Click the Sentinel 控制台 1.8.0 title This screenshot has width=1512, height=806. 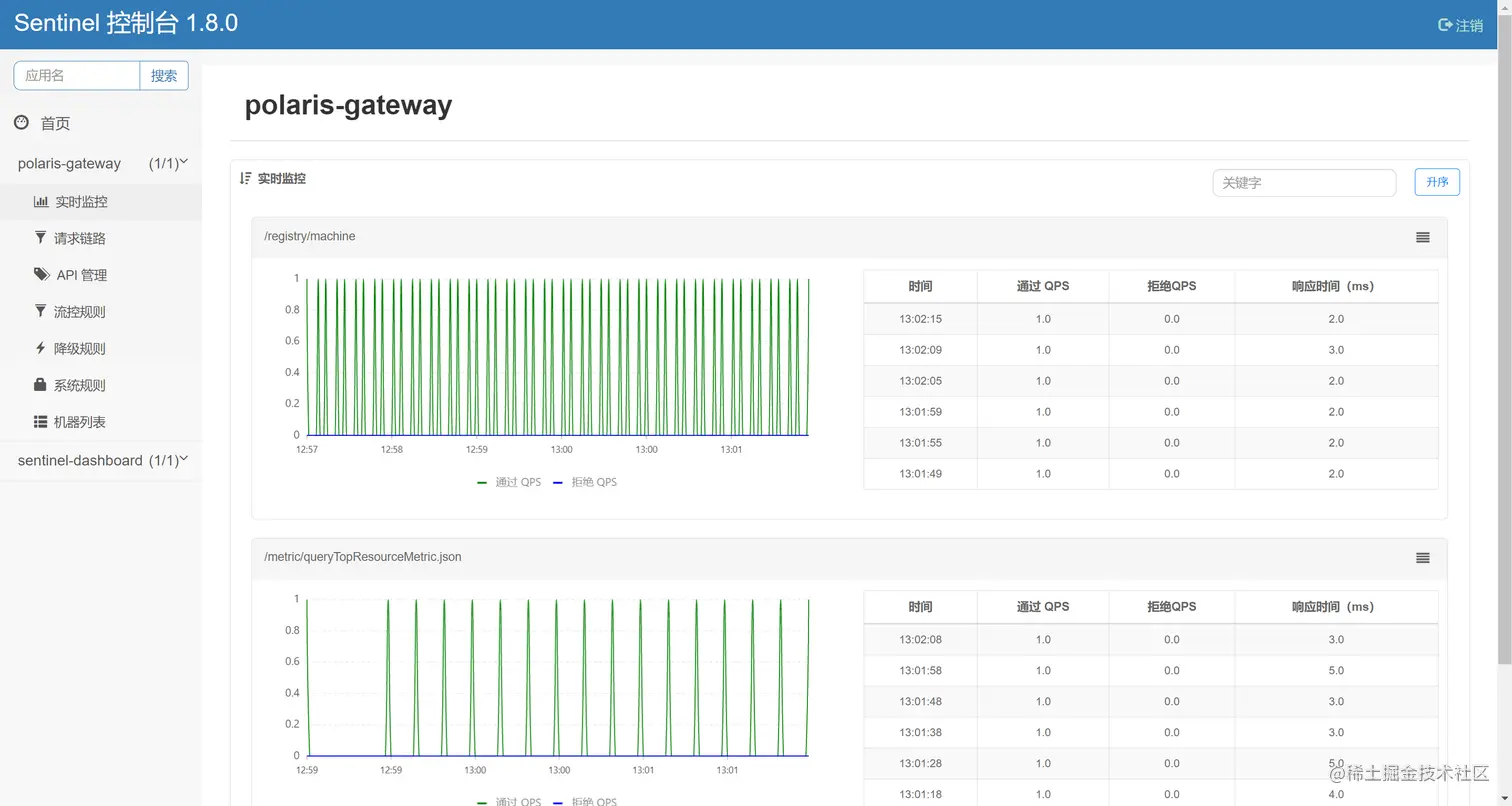click(x=126, y=23)
